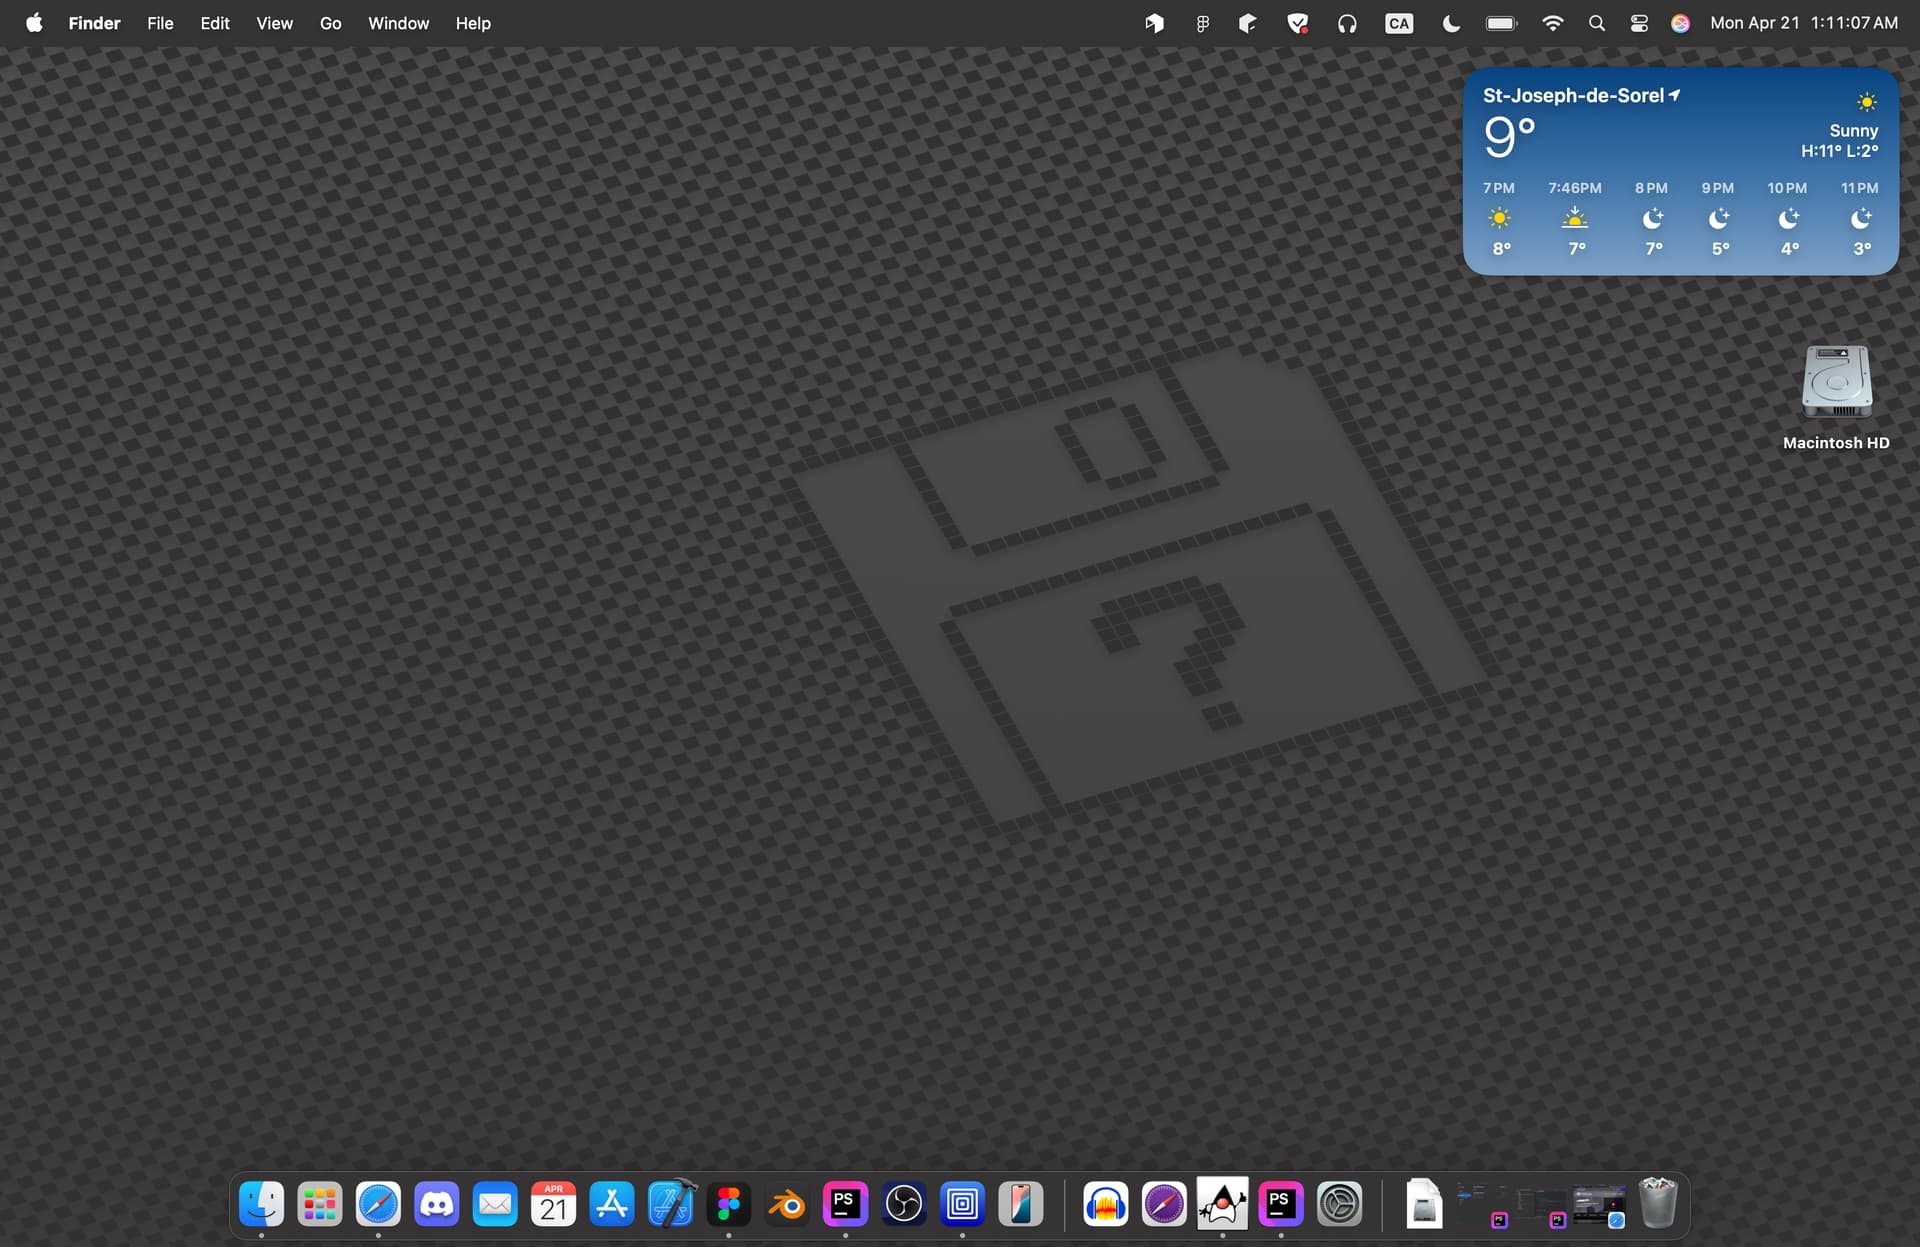Click St-Joseph-de-Sorel location in weather widget
Screen dimensions: 1920x1247
click(x=1574, y=96)
